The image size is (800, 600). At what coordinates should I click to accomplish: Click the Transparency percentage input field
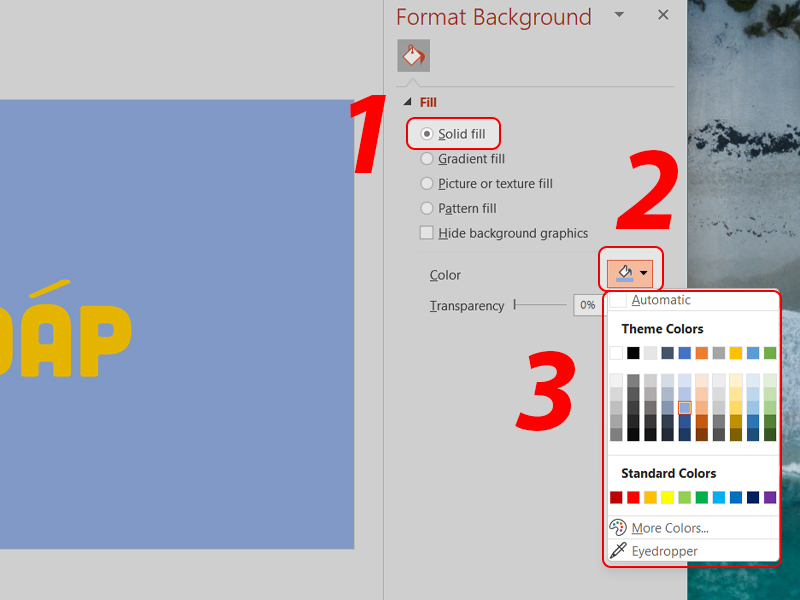pyautogui.click(x=587, y=306)
